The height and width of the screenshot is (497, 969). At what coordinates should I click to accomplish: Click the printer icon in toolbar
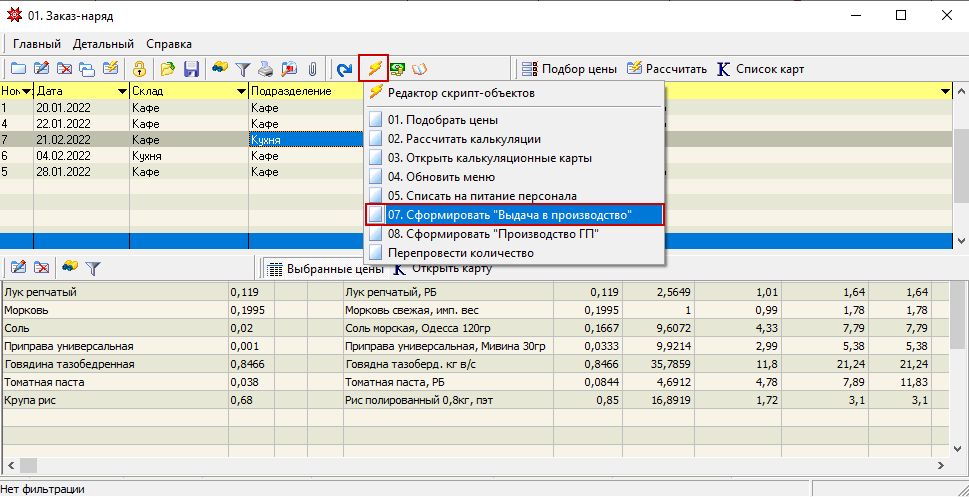pos(266,69)
